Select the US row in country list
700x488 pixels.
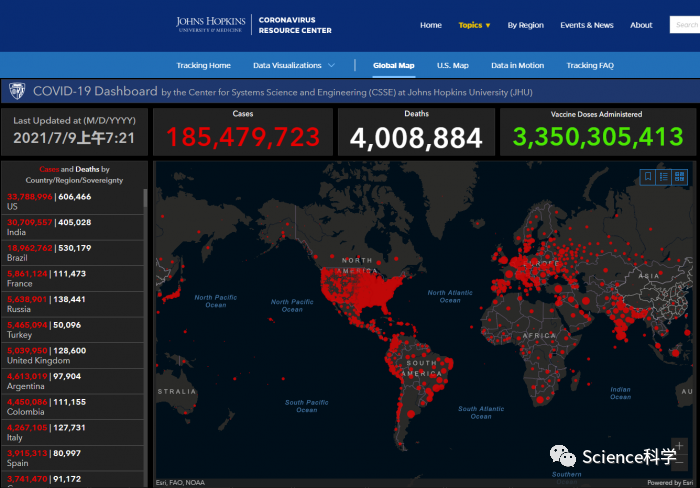[x=72, y=201]
